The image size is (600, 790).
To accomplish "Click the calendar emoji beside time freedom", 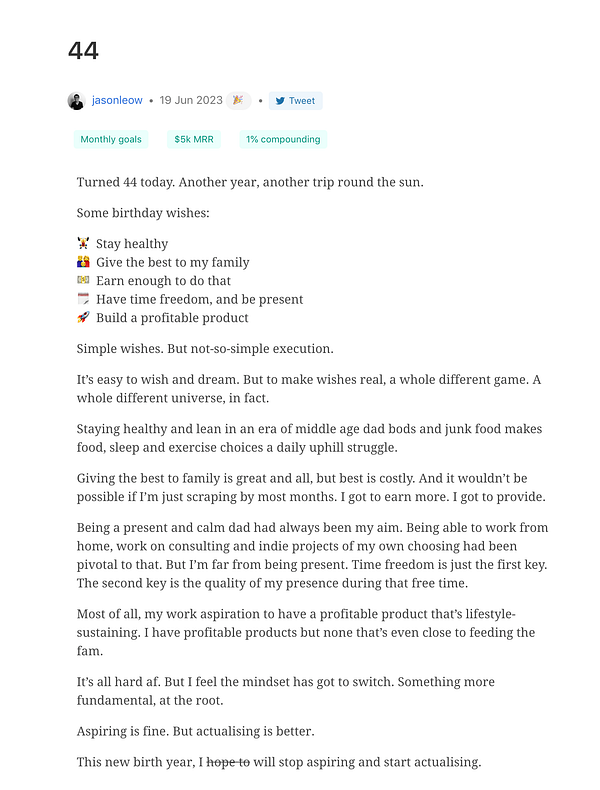I will point(83,299).
